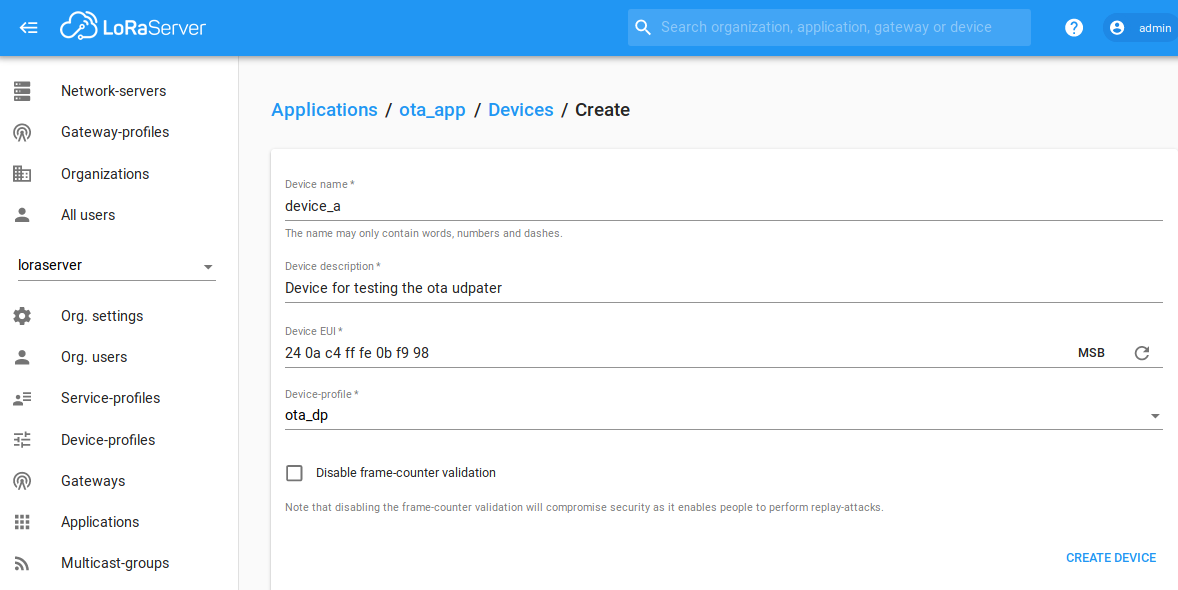Open the ota_app breadcrumb link
Screen dimensions: 1178x590
[x=432, y=109]
